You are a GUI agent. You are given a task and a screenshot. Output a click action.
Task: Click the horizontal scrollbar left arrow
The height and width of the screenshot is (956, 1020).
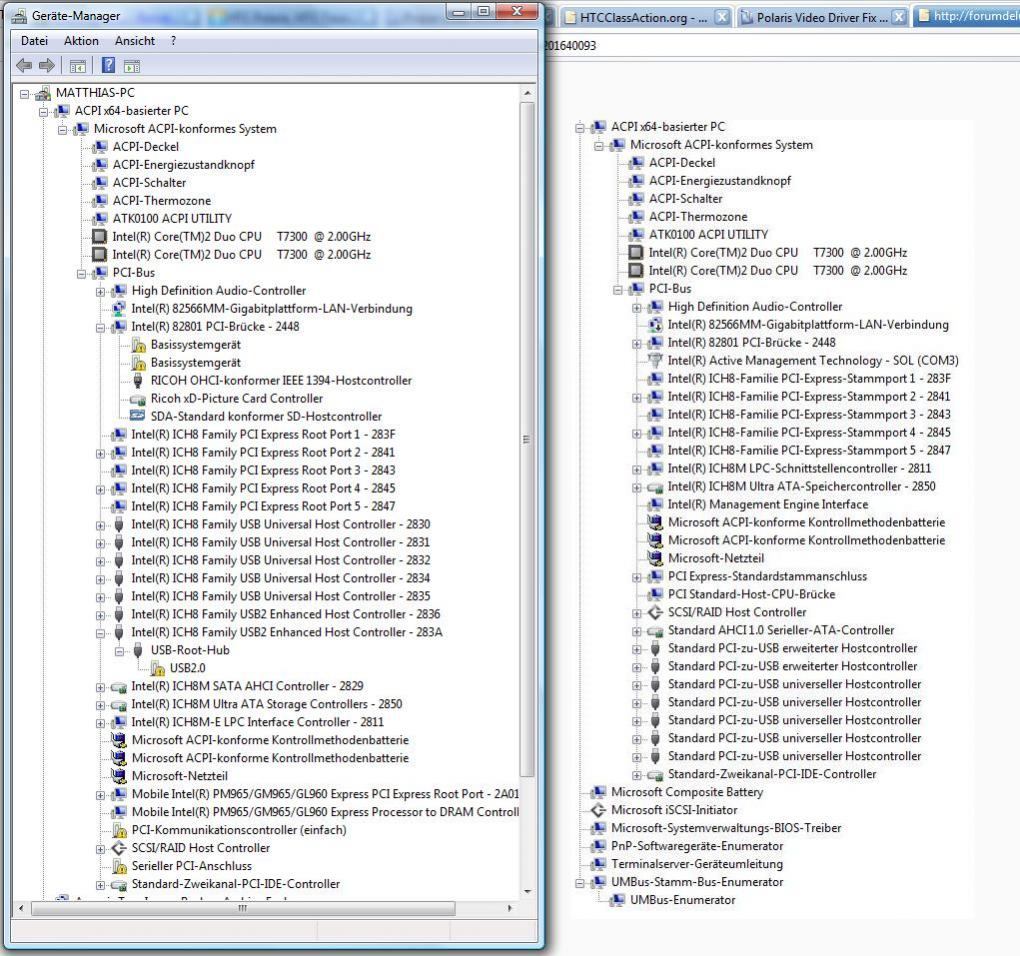point(21,908)
